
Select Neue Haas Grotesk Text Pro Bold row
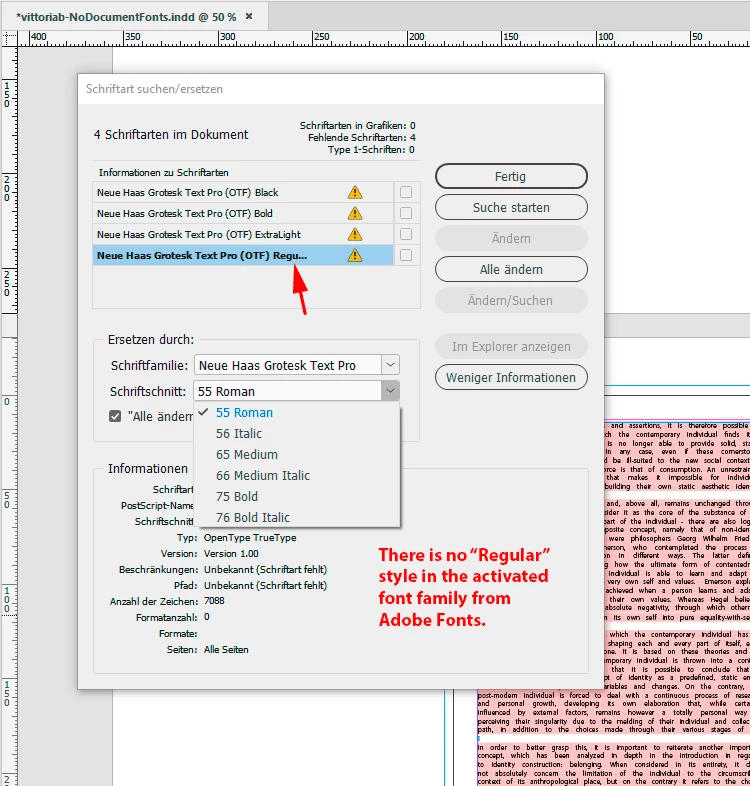tap(243, 214)
